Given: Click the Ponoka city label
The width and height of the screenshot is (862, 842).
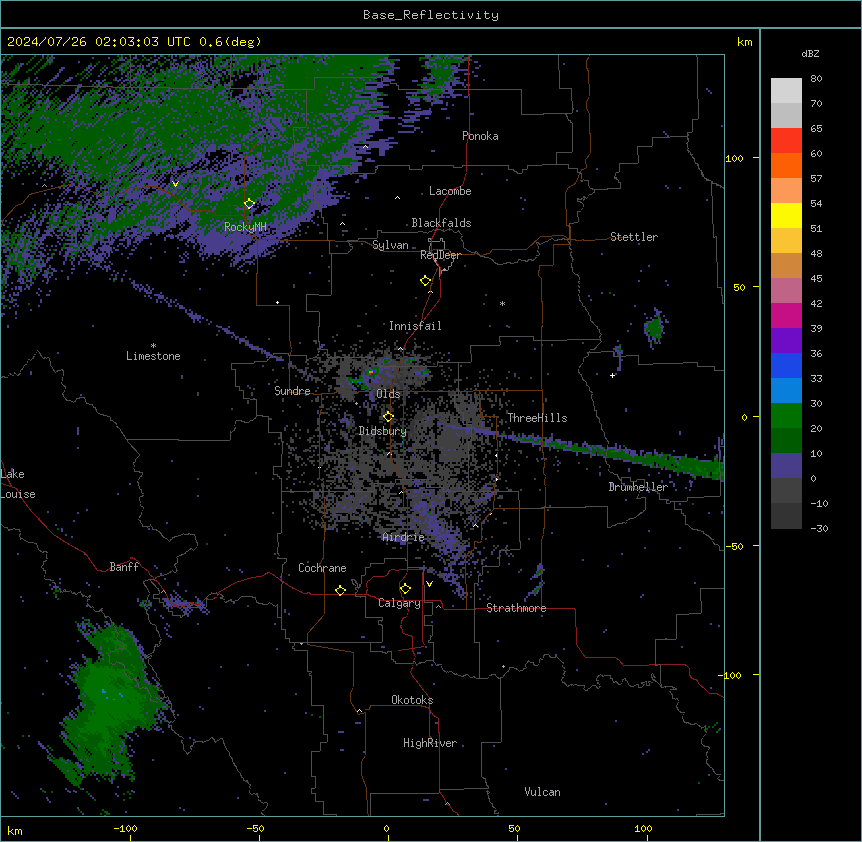Looking at the screenshot, I should (480, 136).
